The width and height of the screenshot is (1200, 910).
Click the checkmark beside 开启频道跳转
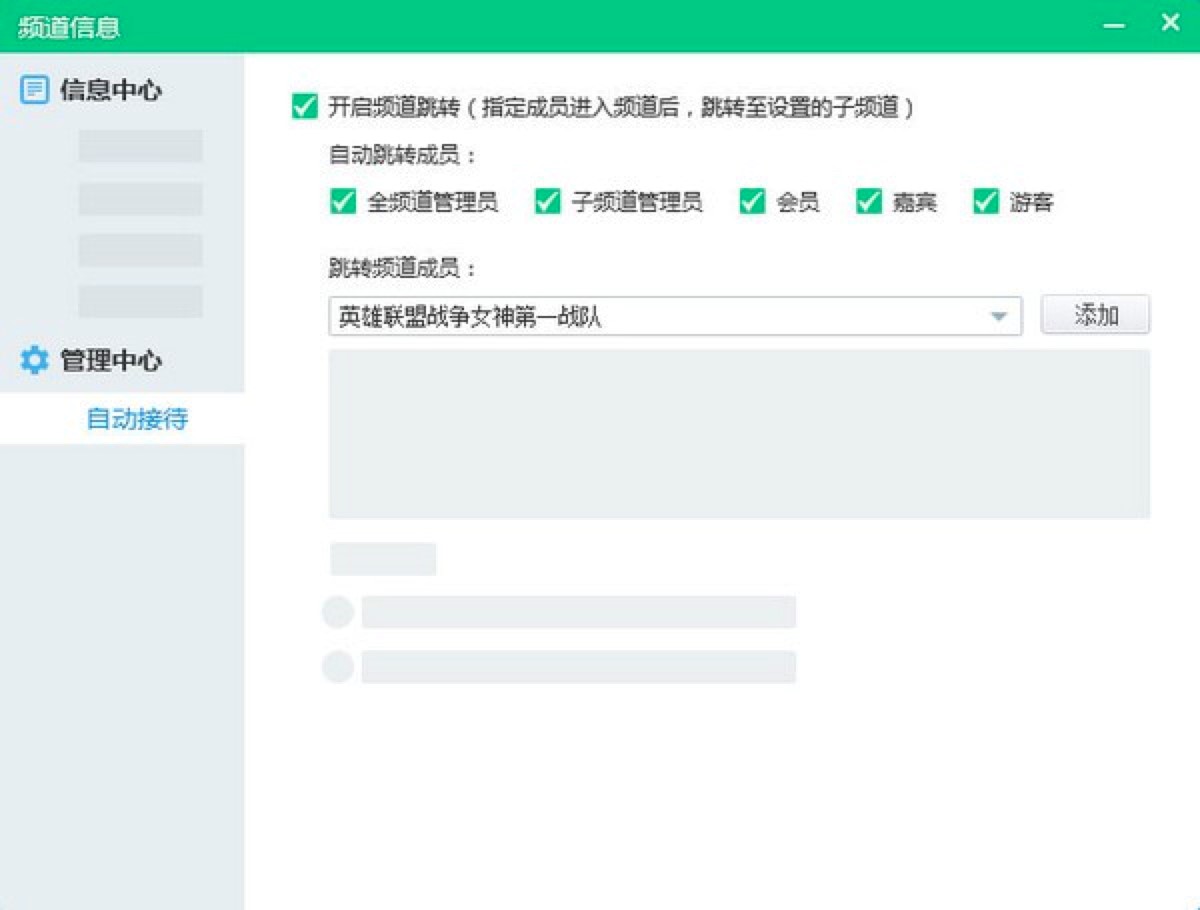[303, 104]
